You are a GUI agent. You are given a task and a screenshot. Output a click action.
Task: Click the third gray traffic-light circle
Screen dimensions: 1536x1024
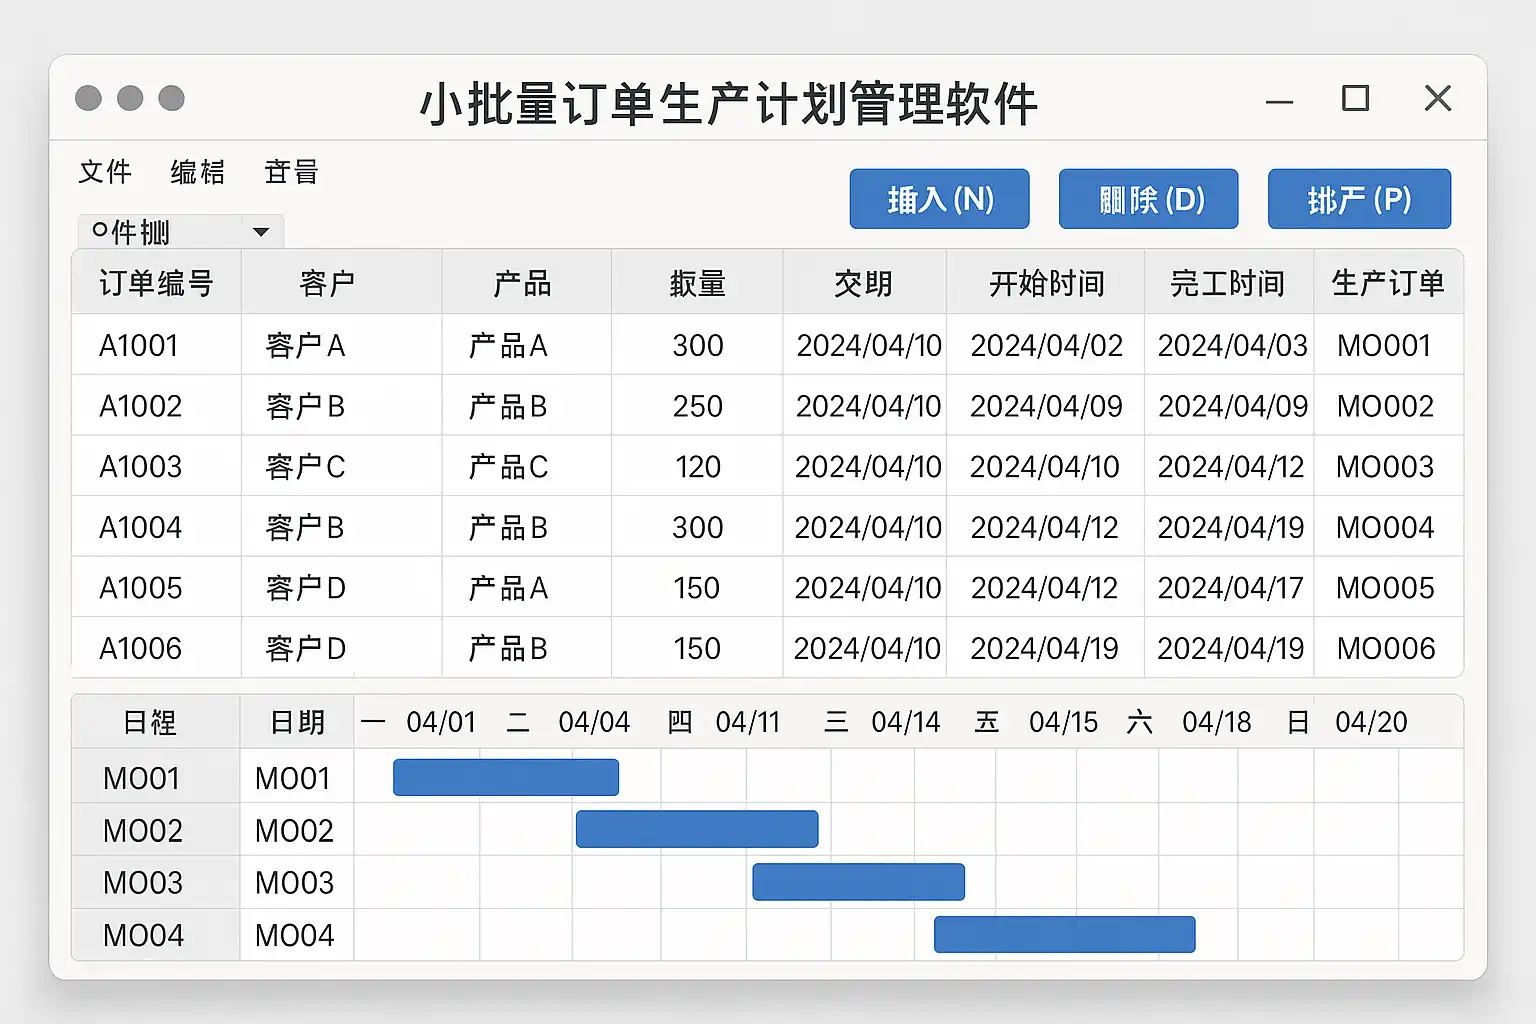[x=172, y=98]
